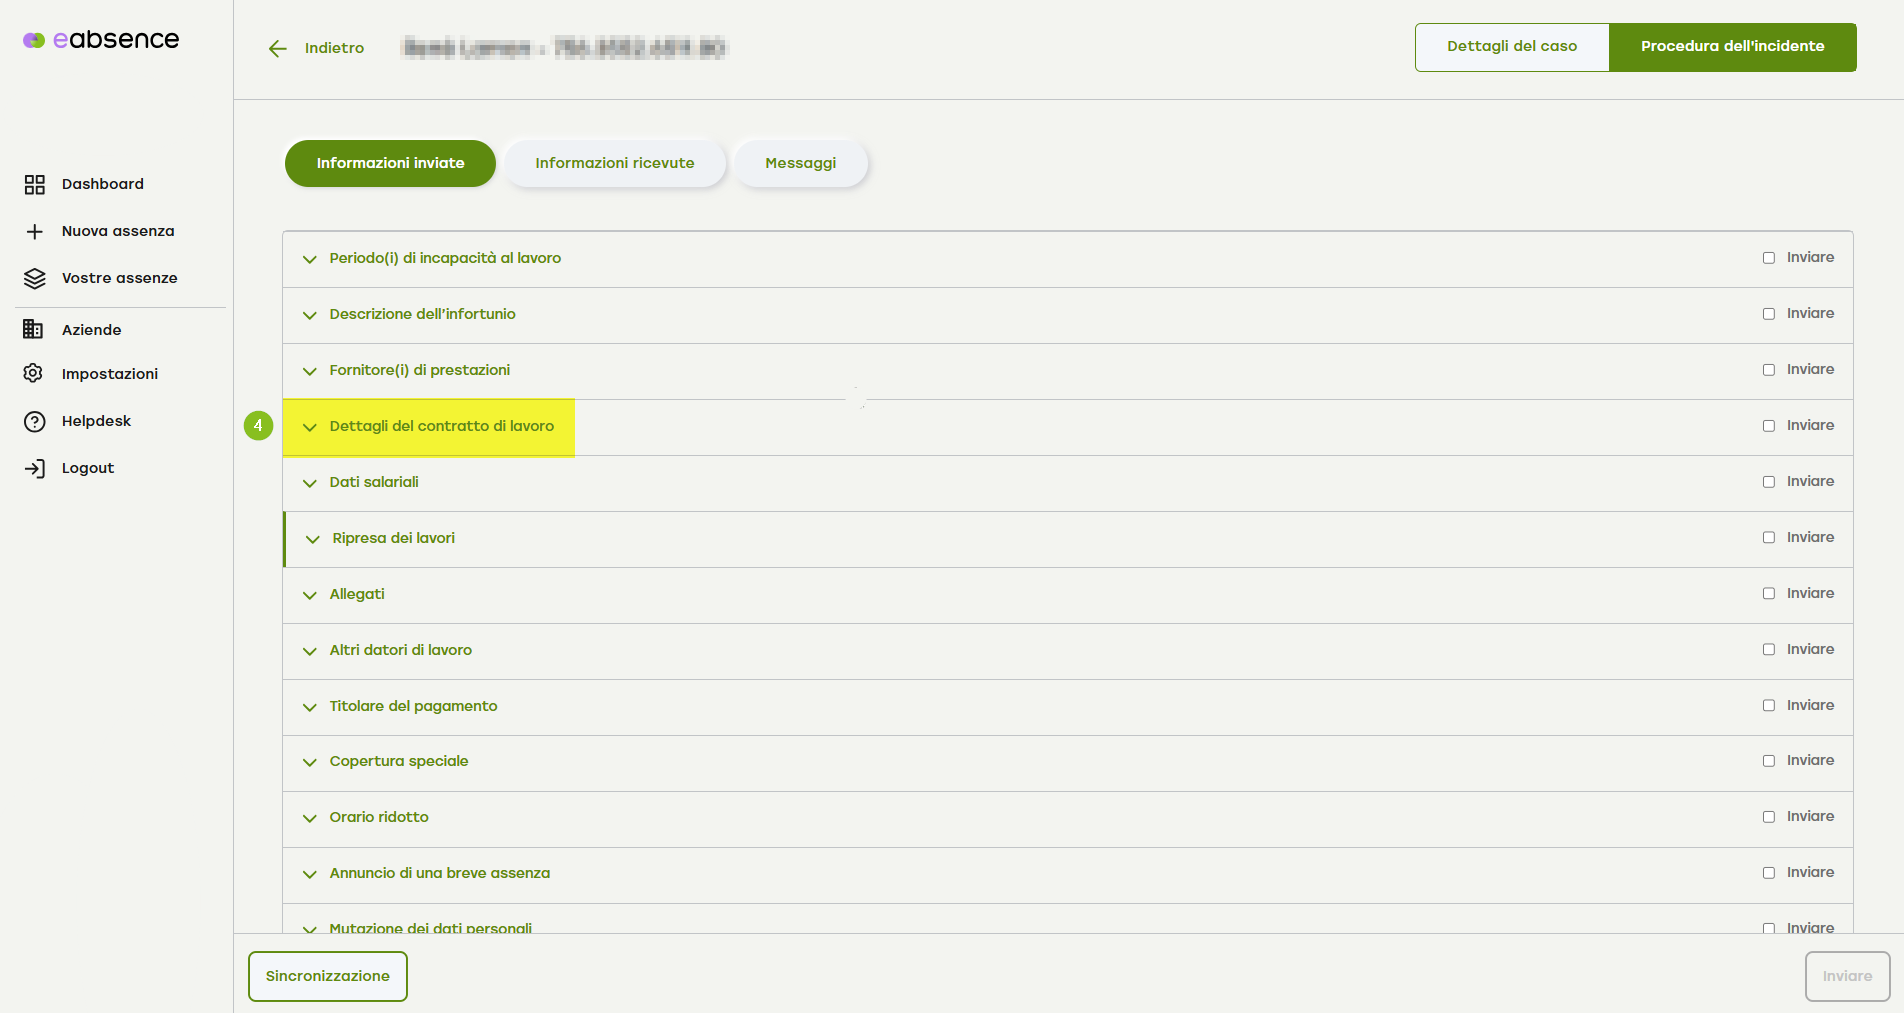Viewport: 1904px width, 1013px height.
Task: Enable the Inviare checkbox for Allegati
Action: (1769, 594)
